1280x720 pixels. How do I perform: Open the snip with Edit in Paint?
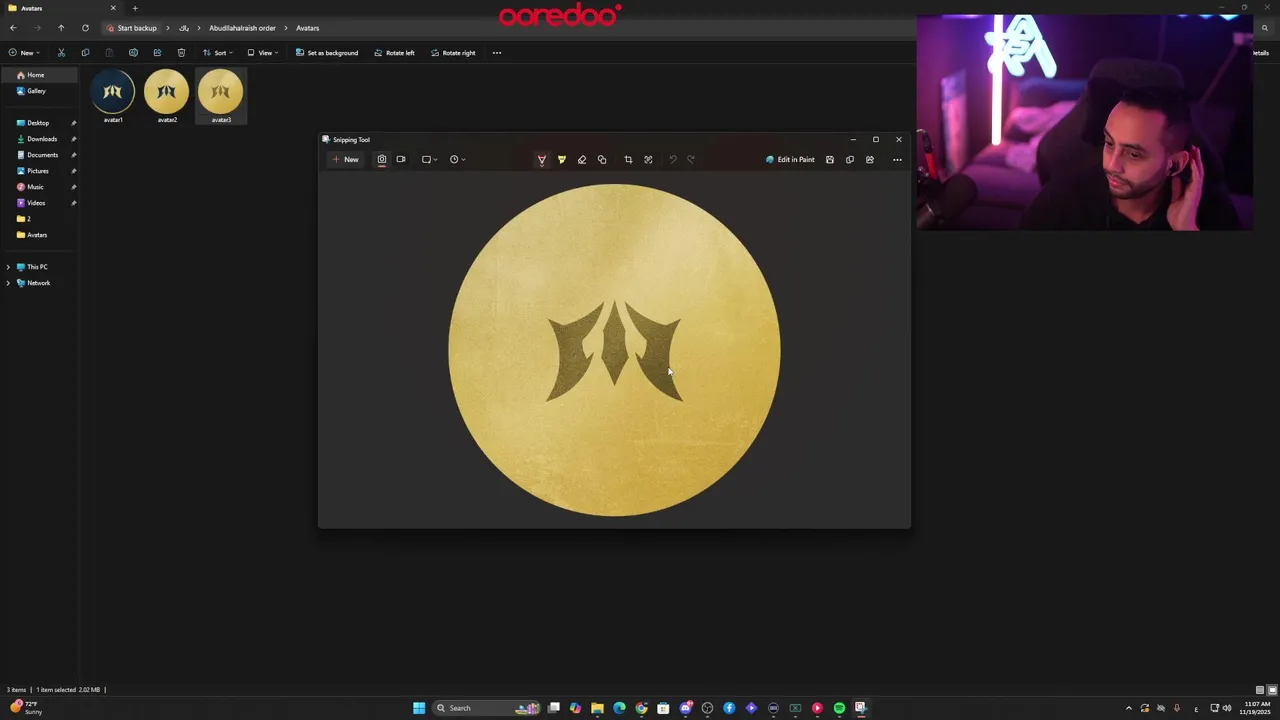790,159
